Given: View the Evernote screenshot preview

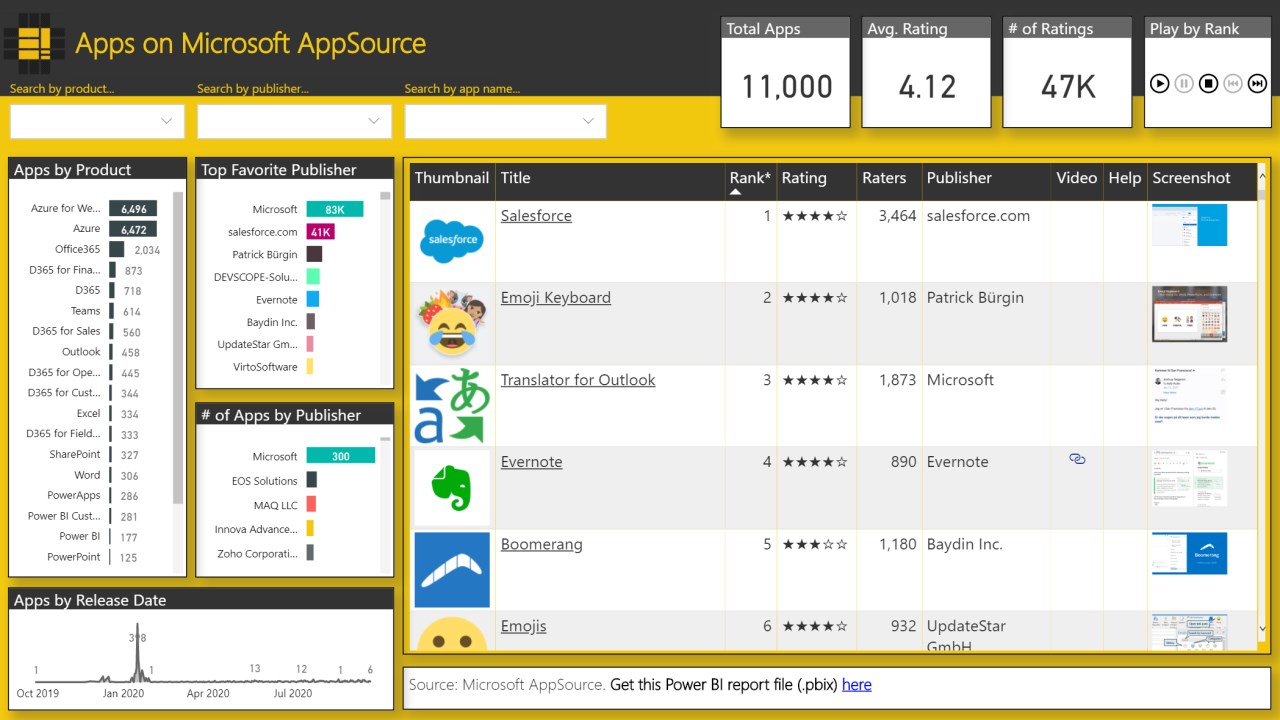Looking at the screenshot, I should pos(1189,478).
